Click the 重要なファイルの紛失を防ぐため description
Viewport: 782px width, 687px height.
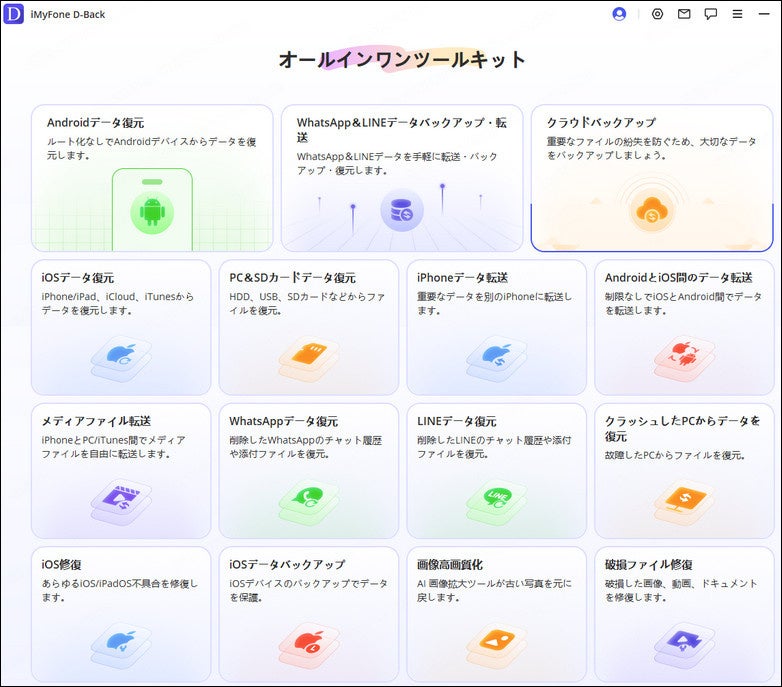coord(651,149)
